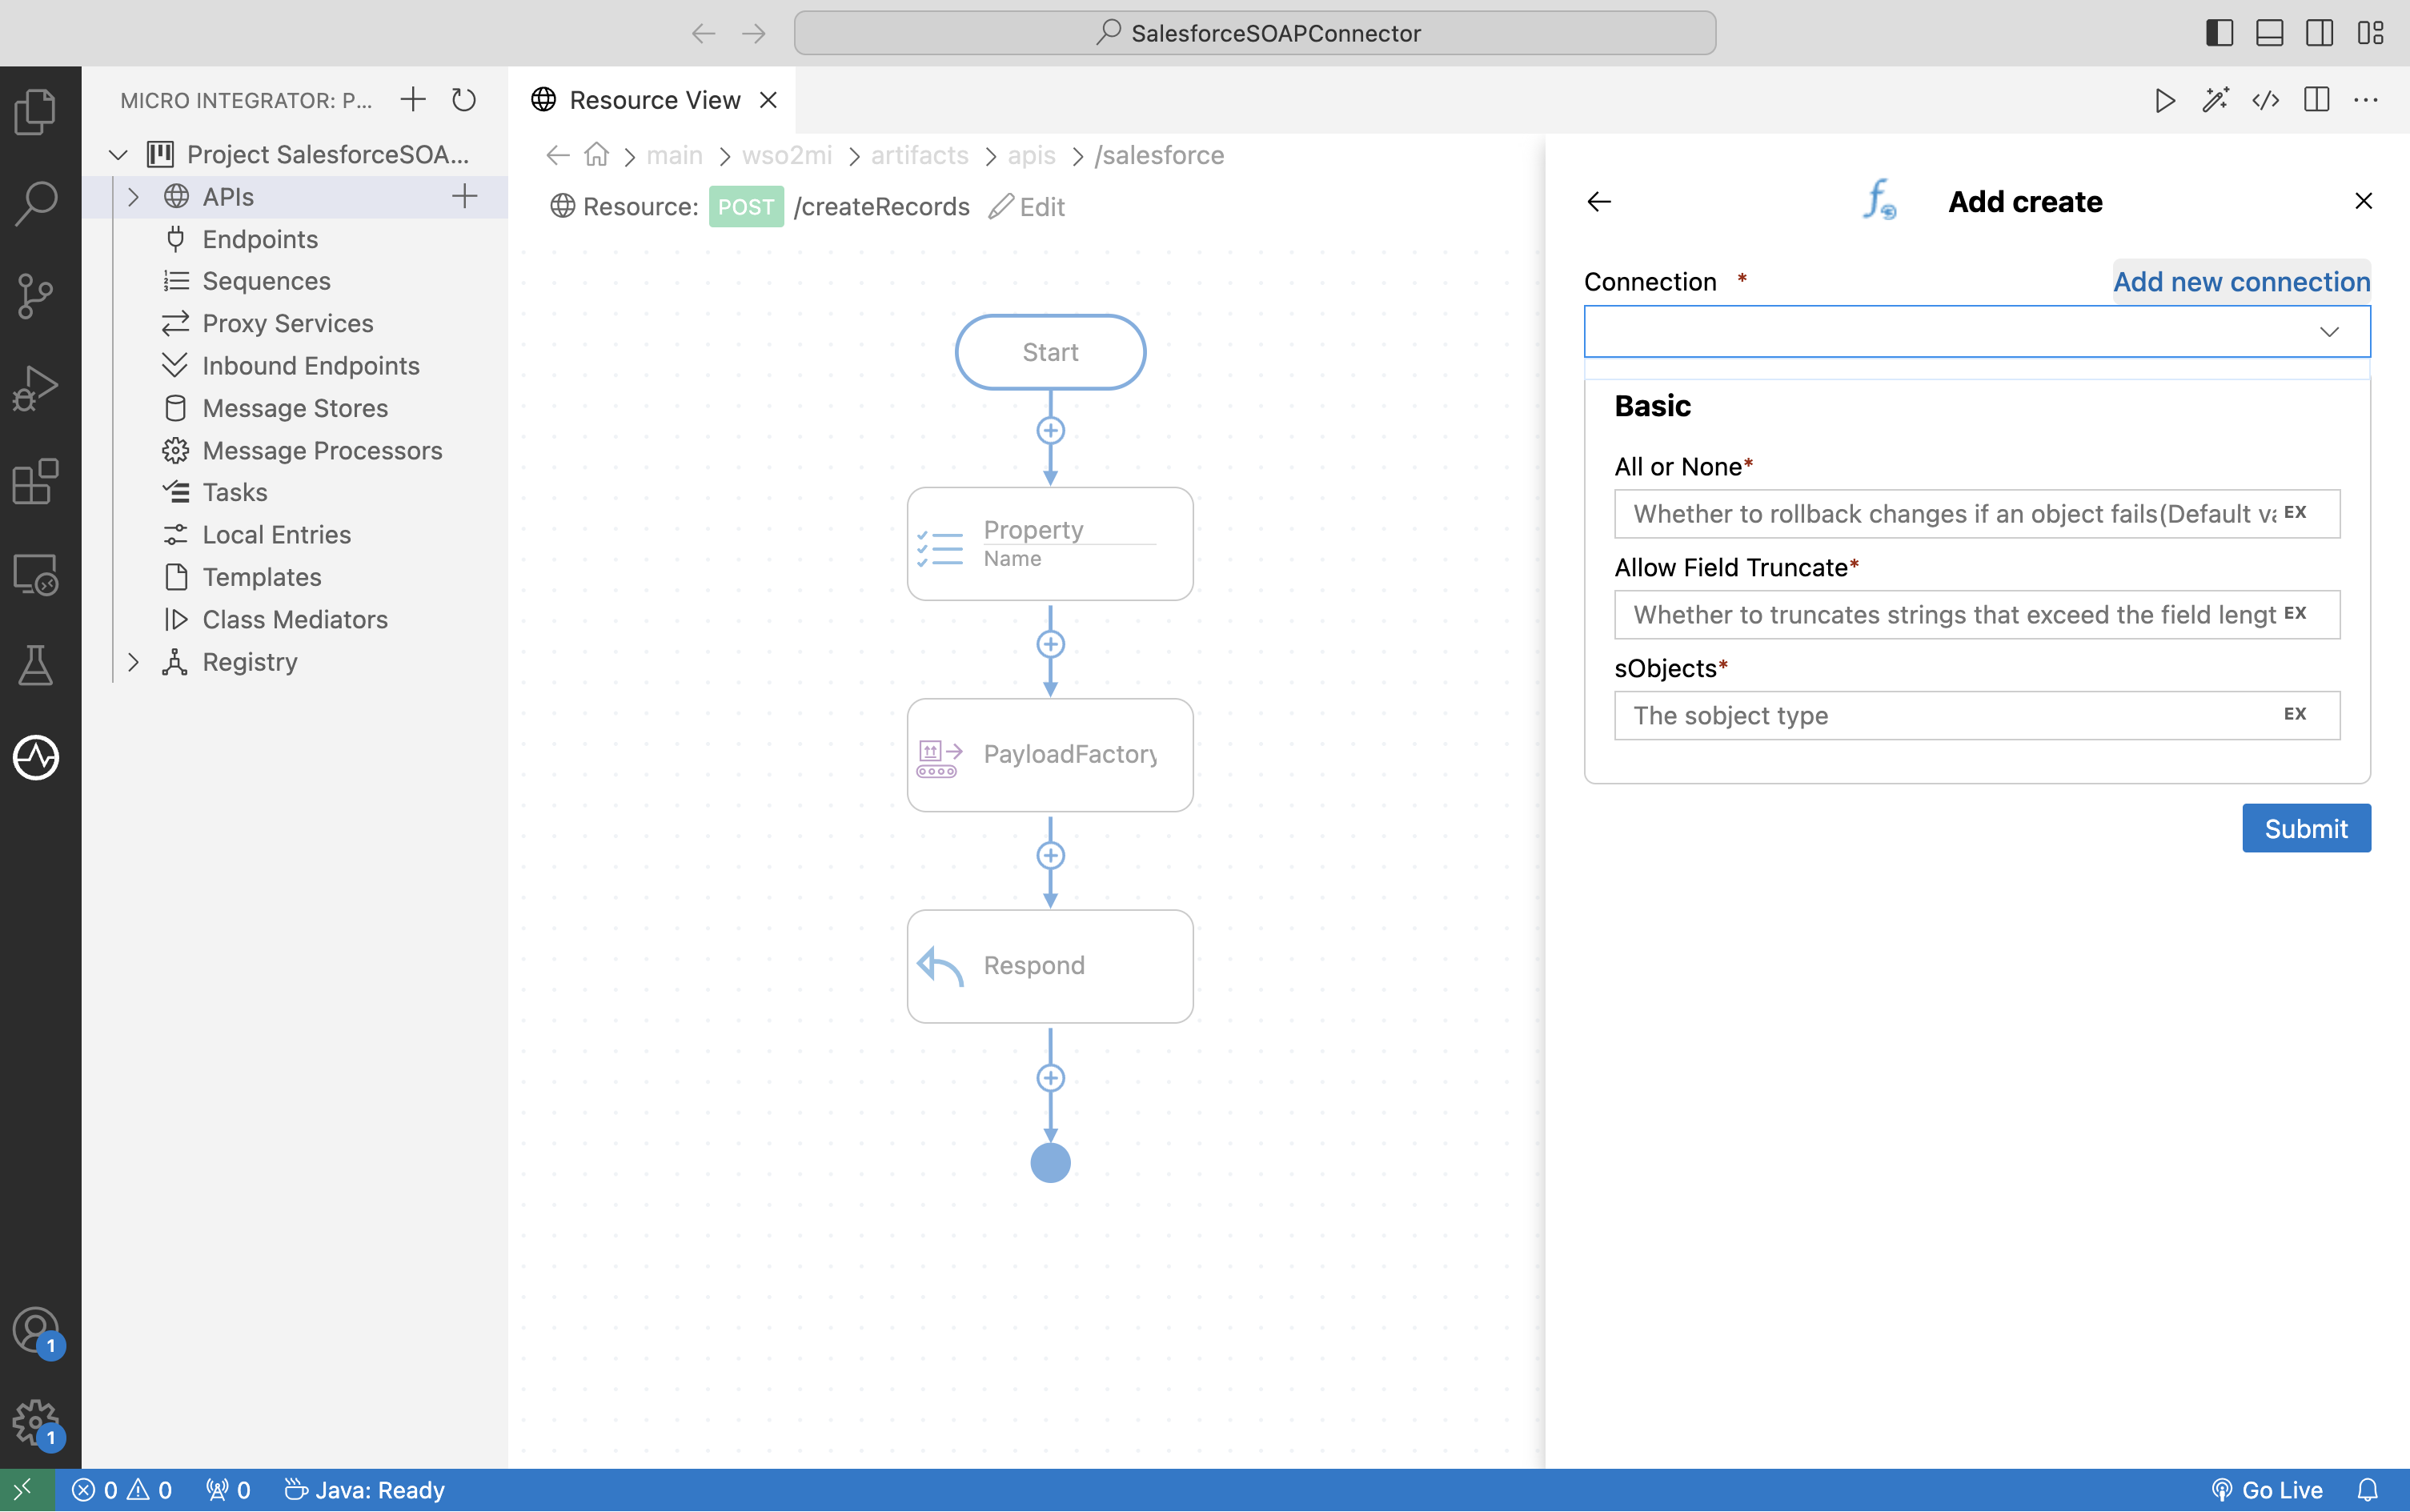
Task: Open editor More Actions ellipsis
Action: pos(2366,100)
